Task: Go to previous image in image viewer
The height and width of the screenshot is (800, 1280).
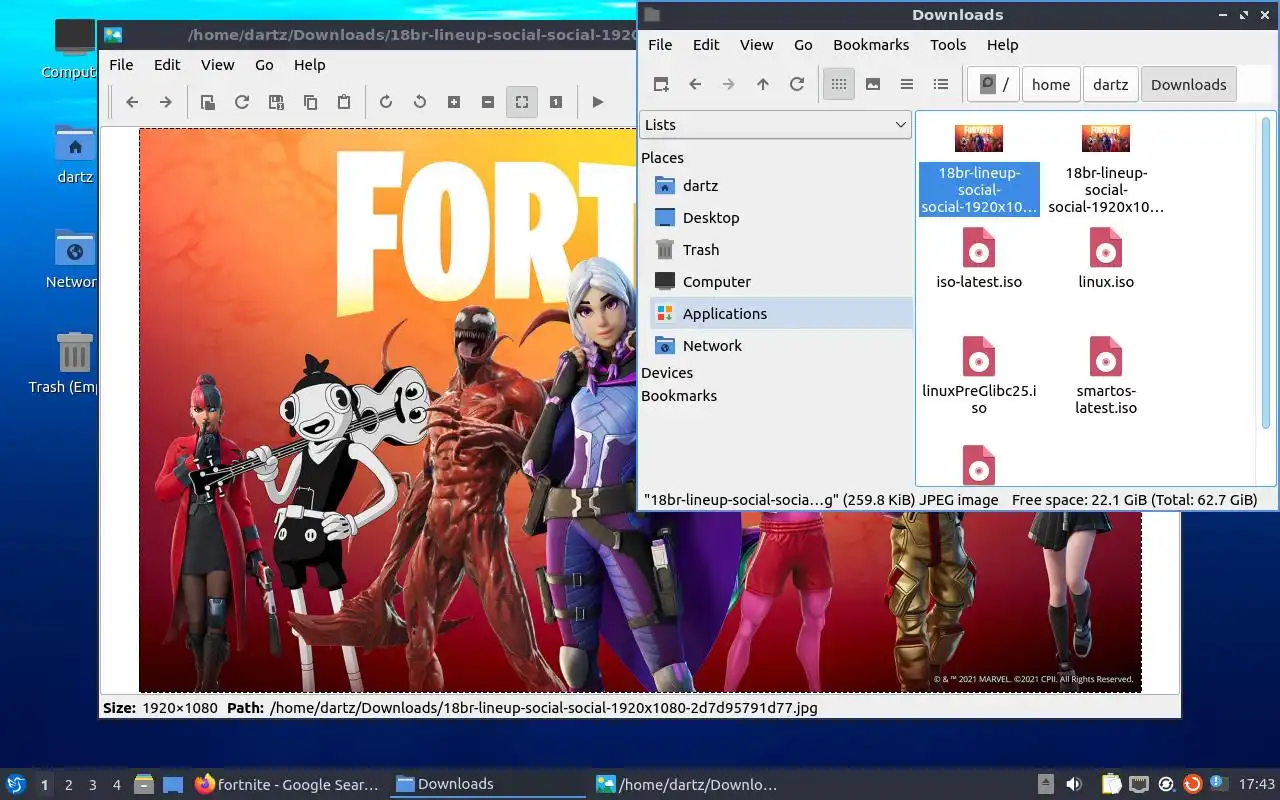Action: [132, 102]
